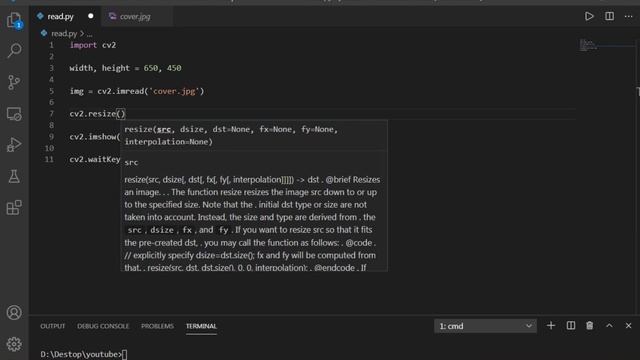Image resolution: width=640 pixels, height=360 pixels.
Task: Click the terminal prompt D:\Destop\youtube>
Action: point(81,354)
